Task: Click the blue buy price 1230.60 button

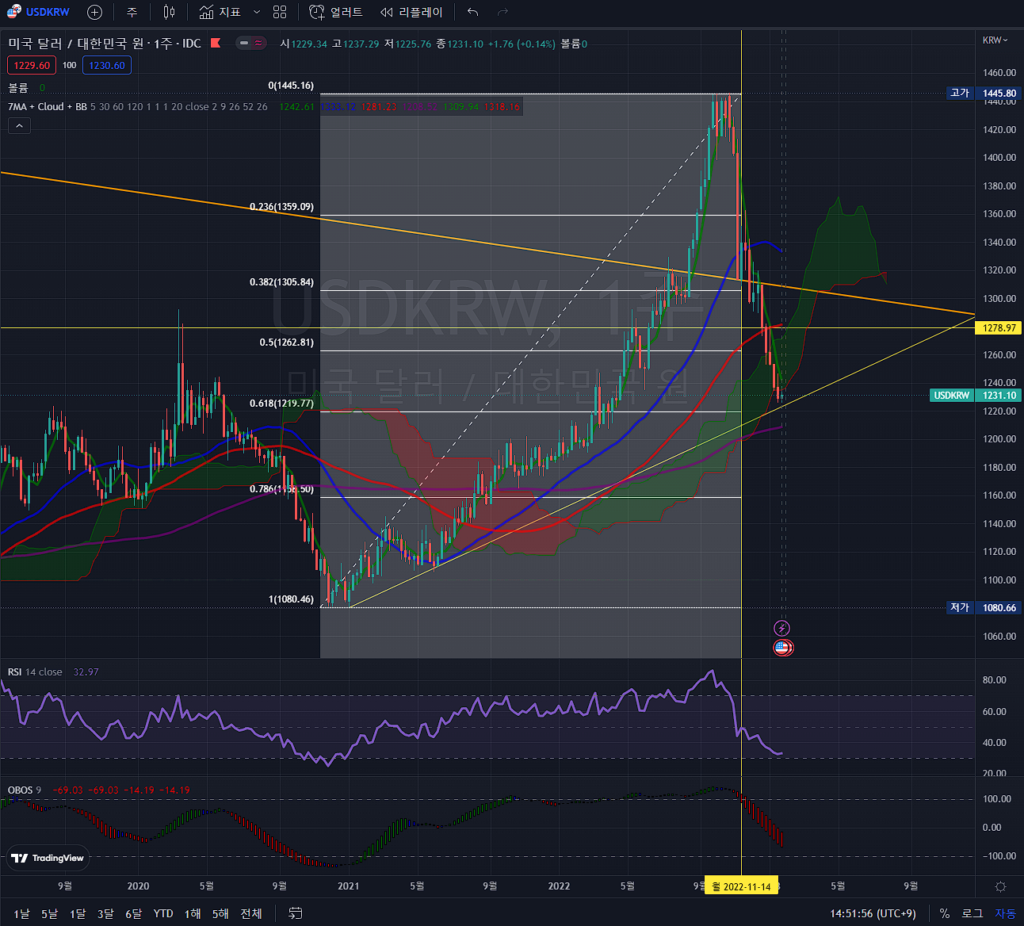Action: [107, 65]
